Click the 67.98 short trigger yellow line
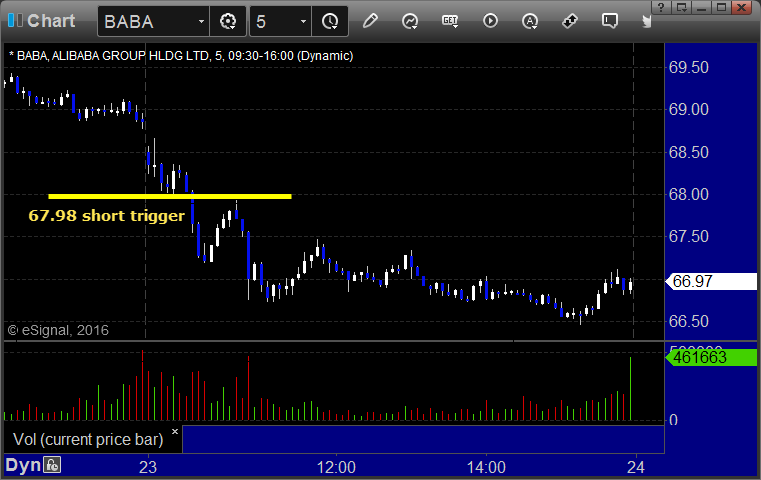The height and width of the screenshot is (480, 761). 170,197
